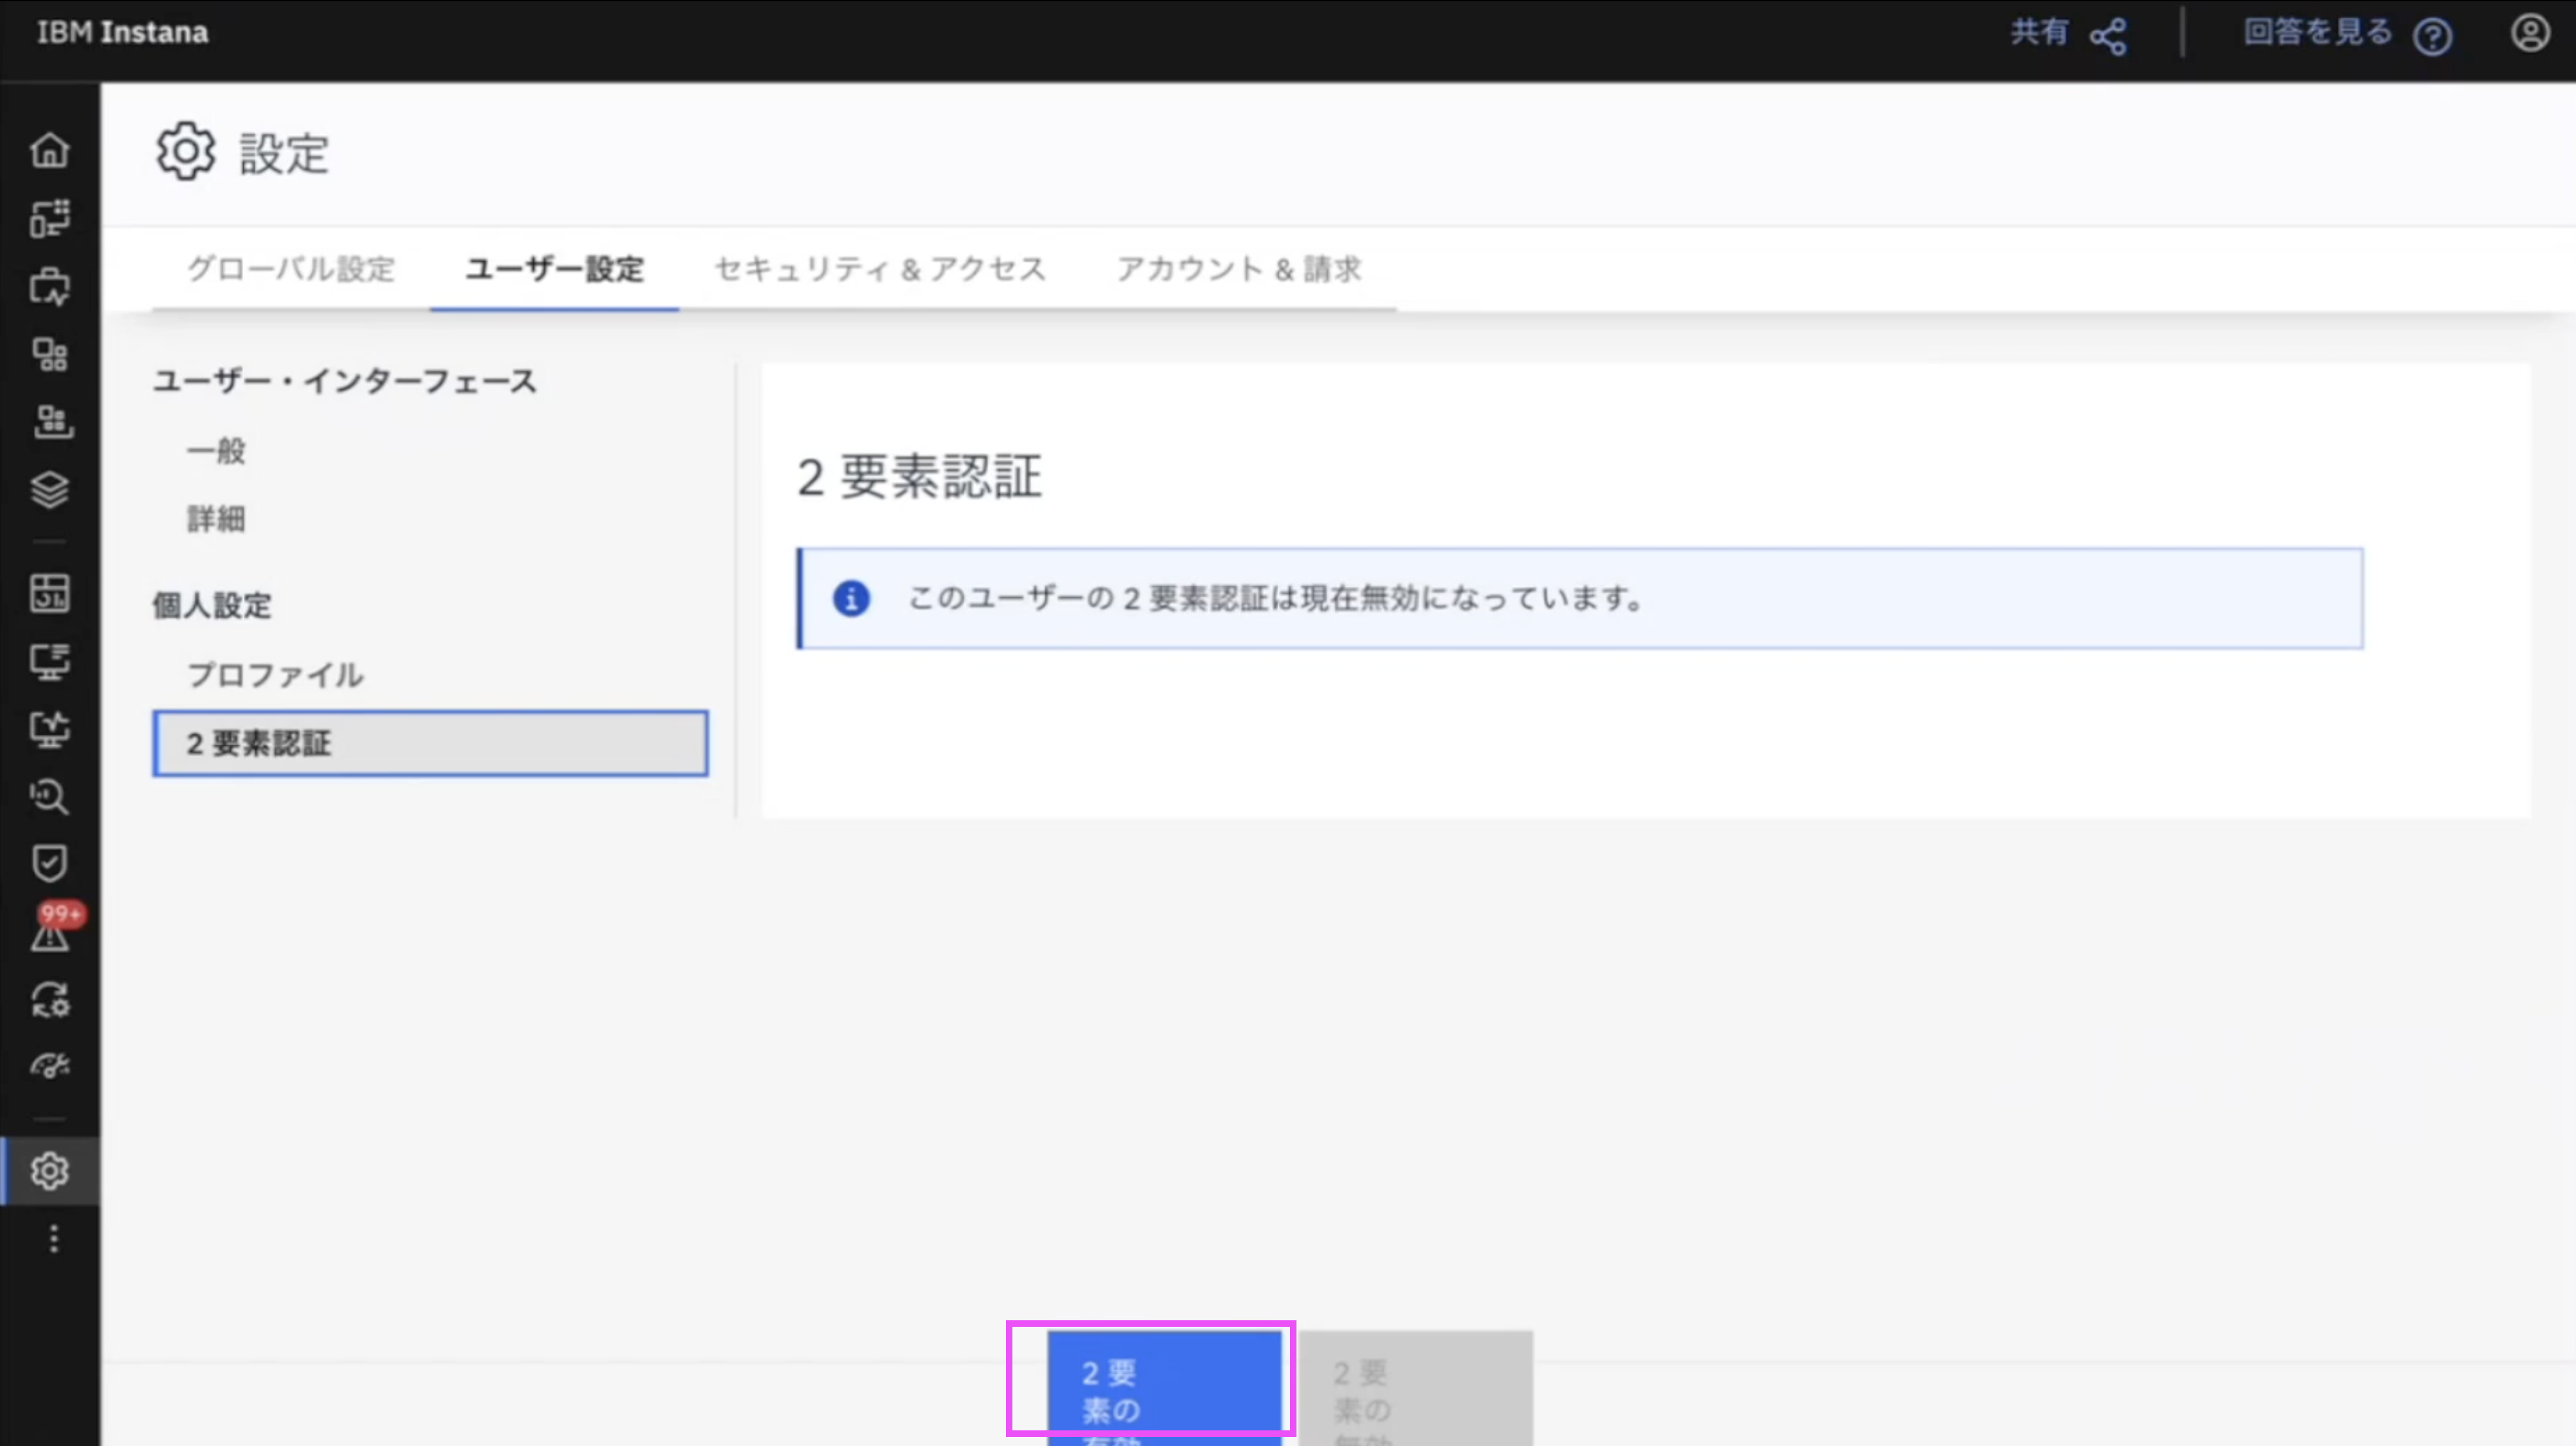Select 詳細 in the settings menu

[x=216, y=519]
